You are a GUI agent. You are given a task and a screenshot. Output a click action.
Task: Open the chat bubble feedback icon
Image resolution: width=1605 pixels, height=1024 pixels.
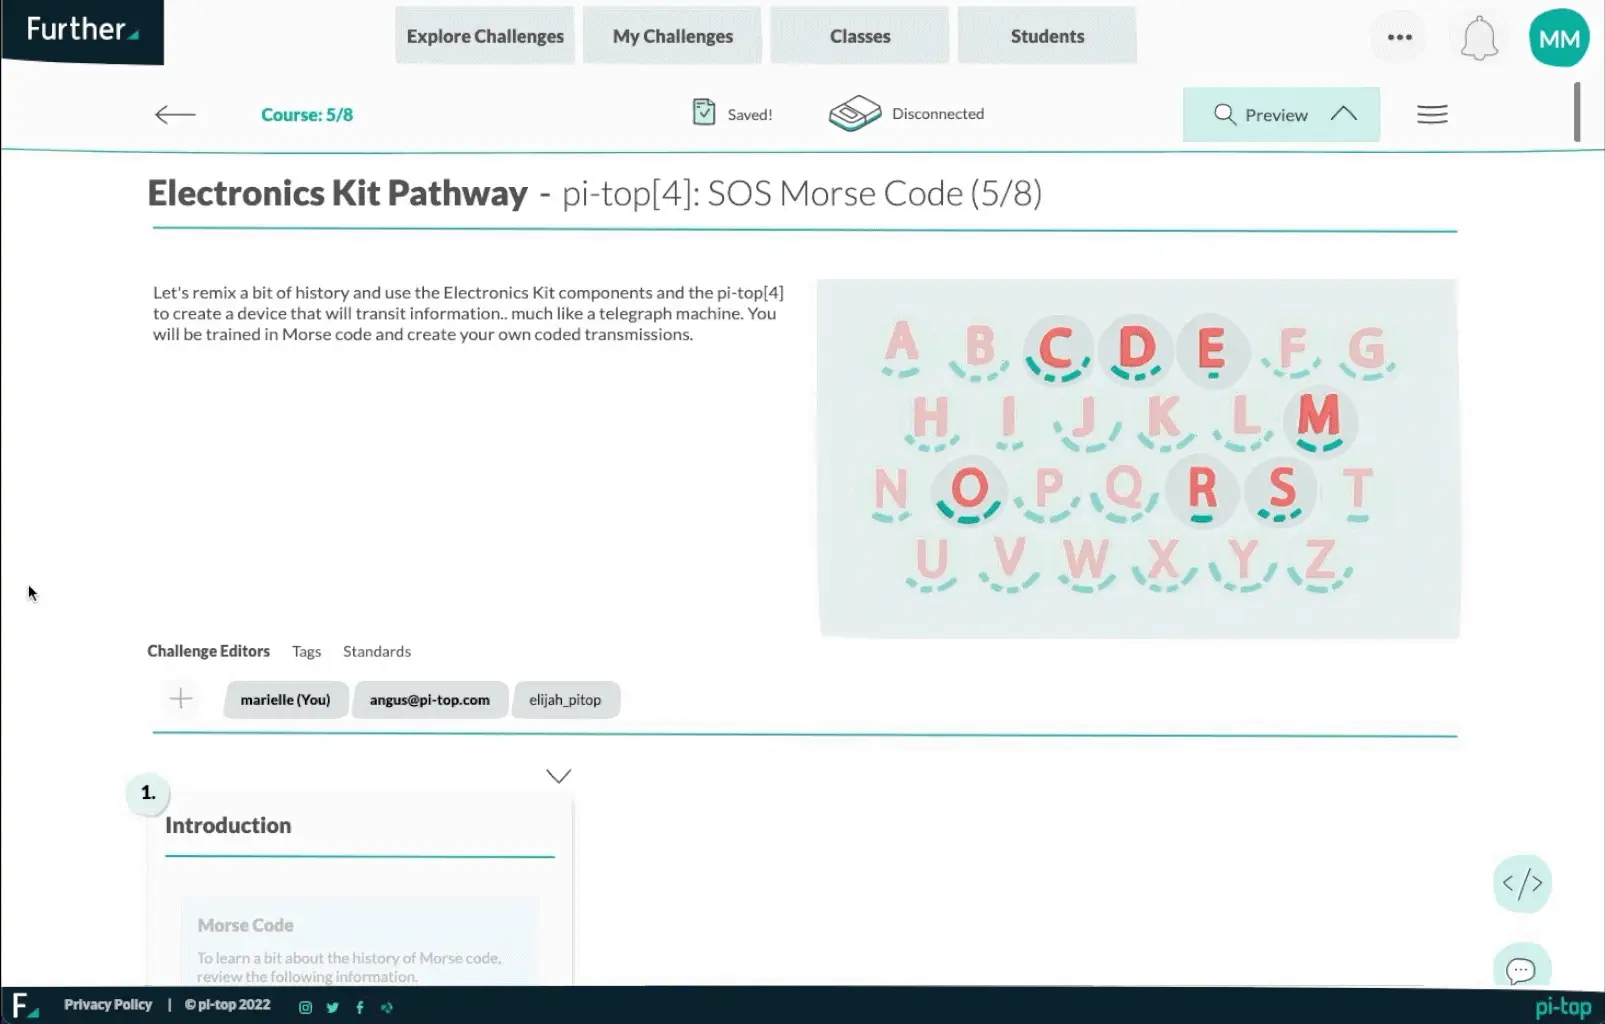pyautogui.click(x=1521, y=968)
